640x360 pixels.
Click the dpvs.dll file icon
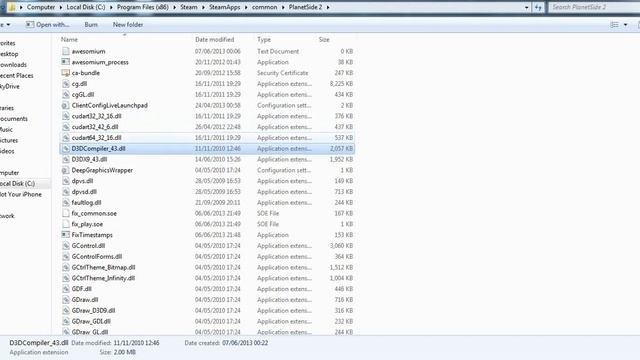click(x=65, y=181)
